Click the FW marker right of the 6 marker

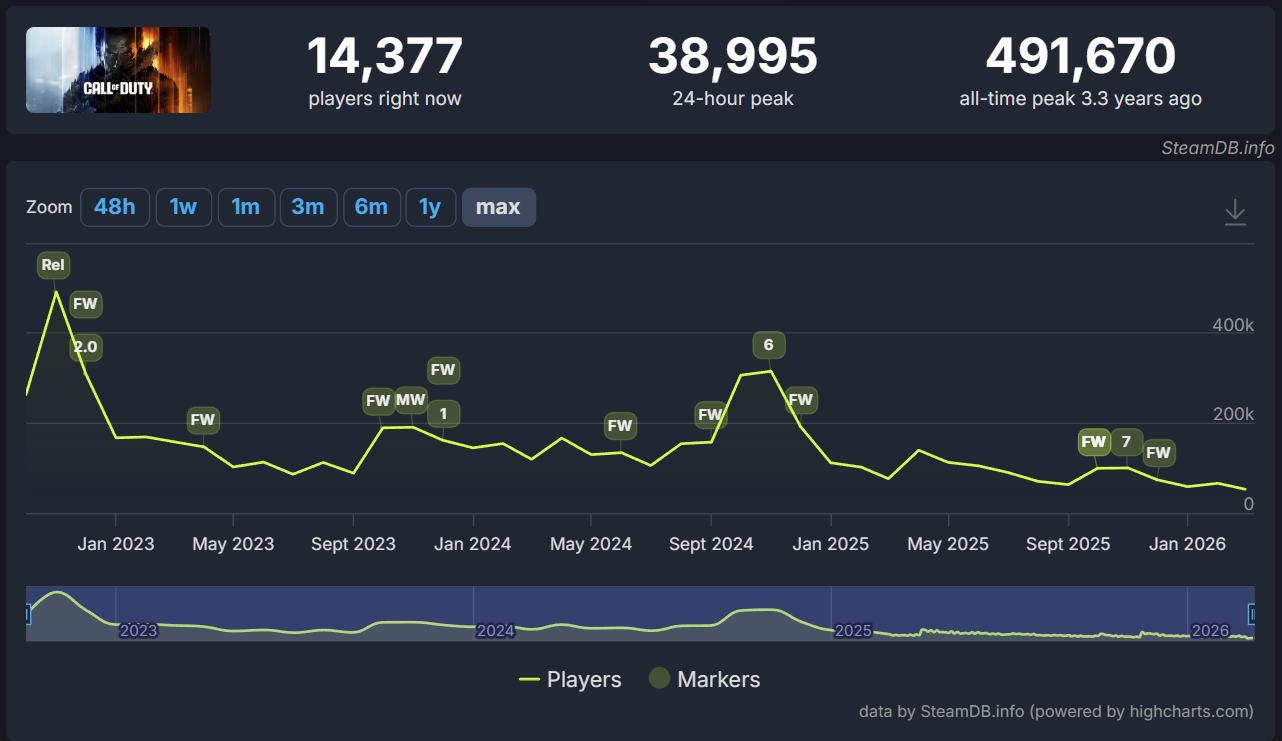click(801, 400)
